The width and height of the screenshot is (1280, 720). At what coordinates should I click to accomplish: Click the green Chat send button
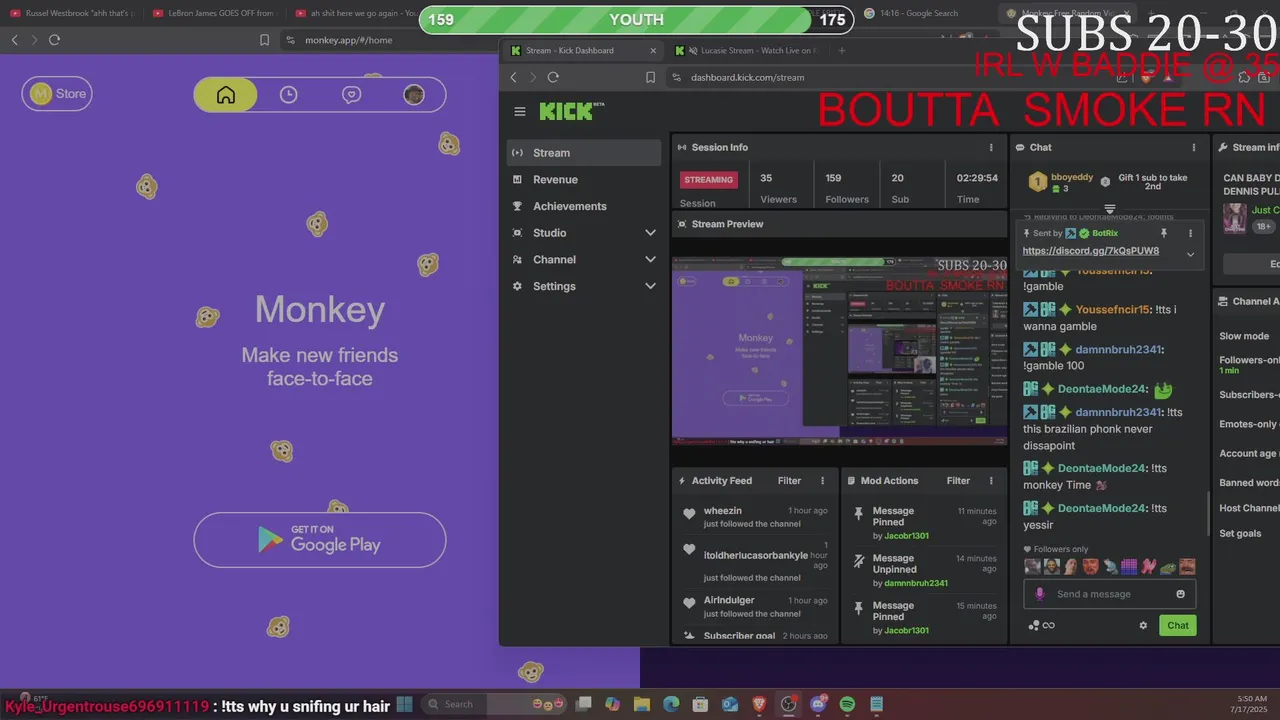click(x=1178, y=625)
